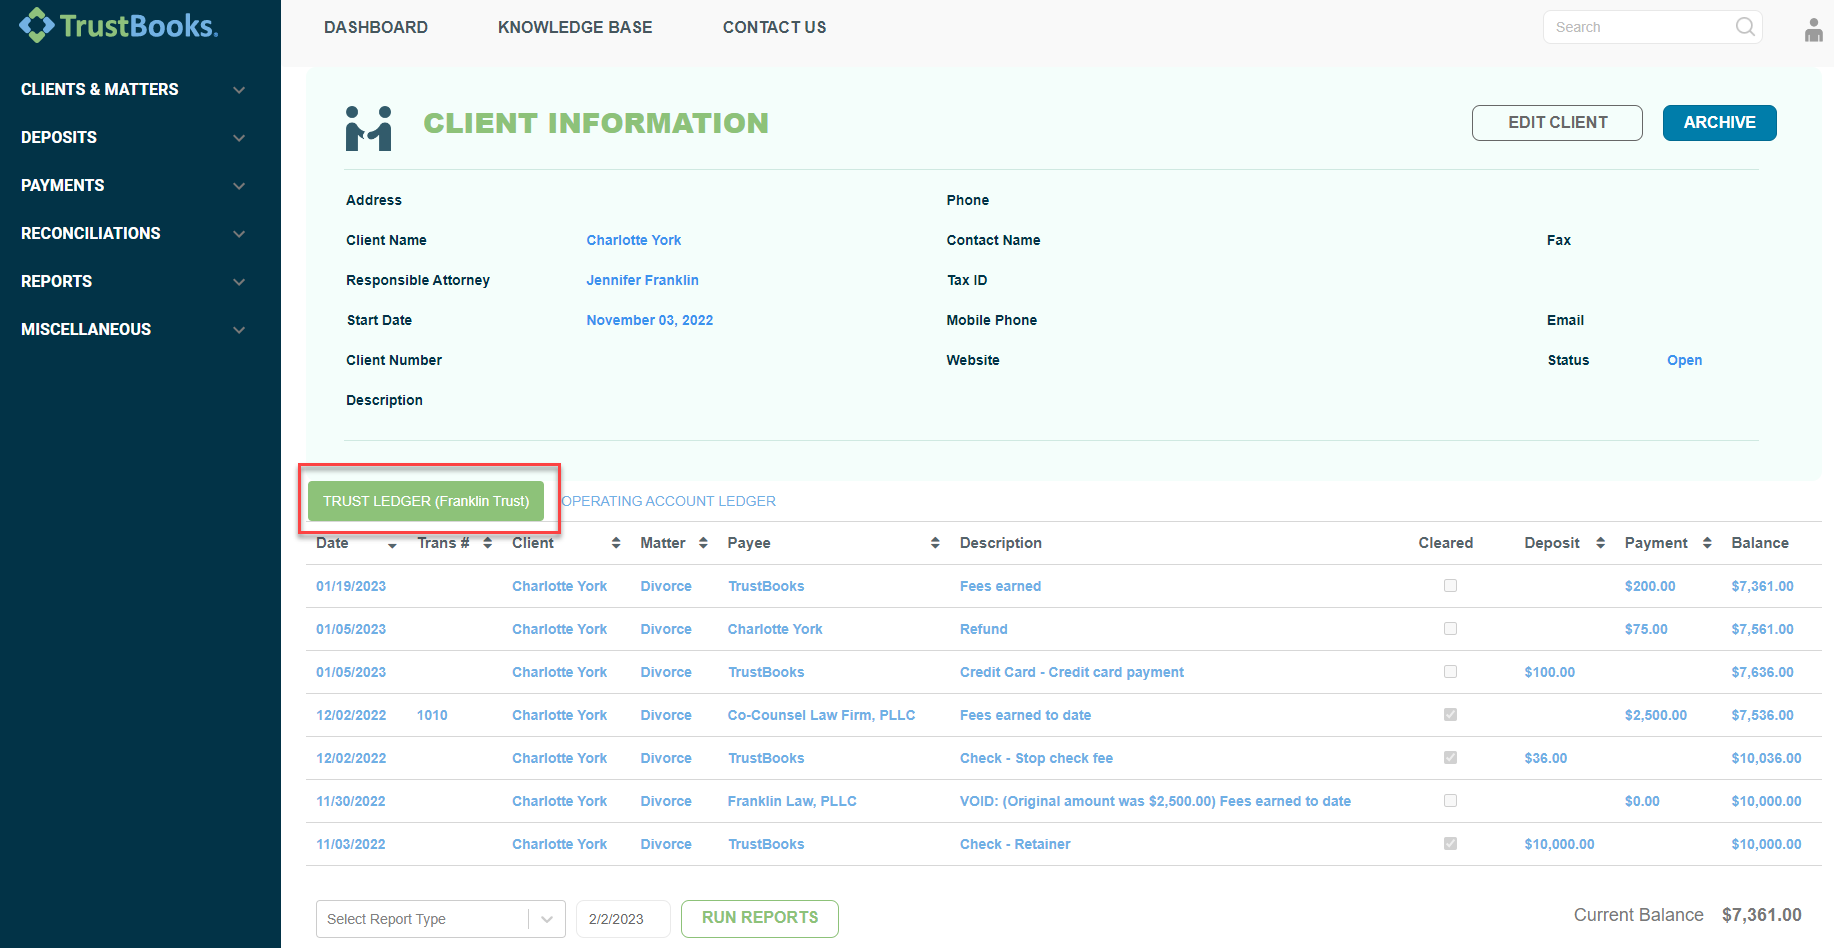Switch to Operating Account Ledger tab
This screenshot has height=948, width=1834.
point(669,501)
